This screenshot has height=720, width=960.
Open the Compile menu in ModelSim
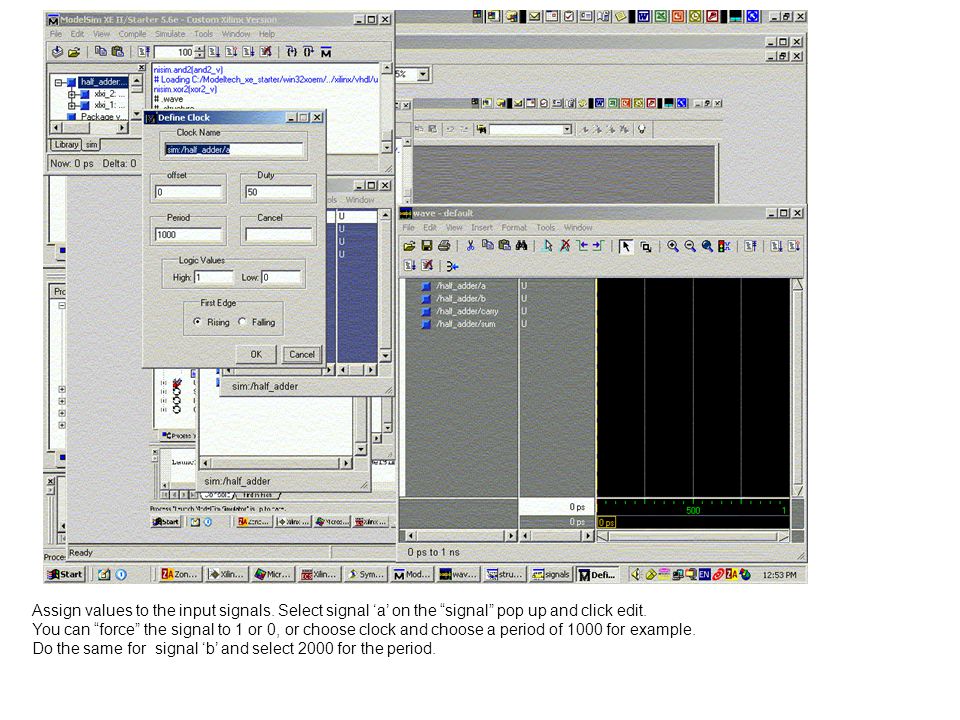tap(132, 34)
